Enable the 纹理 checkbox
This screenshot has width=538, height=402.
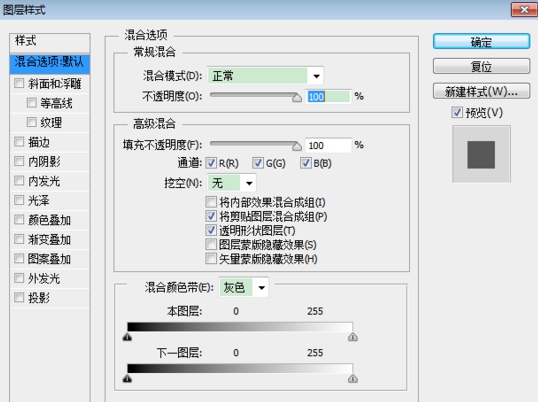pyautogui.click(x=32, y=122)
